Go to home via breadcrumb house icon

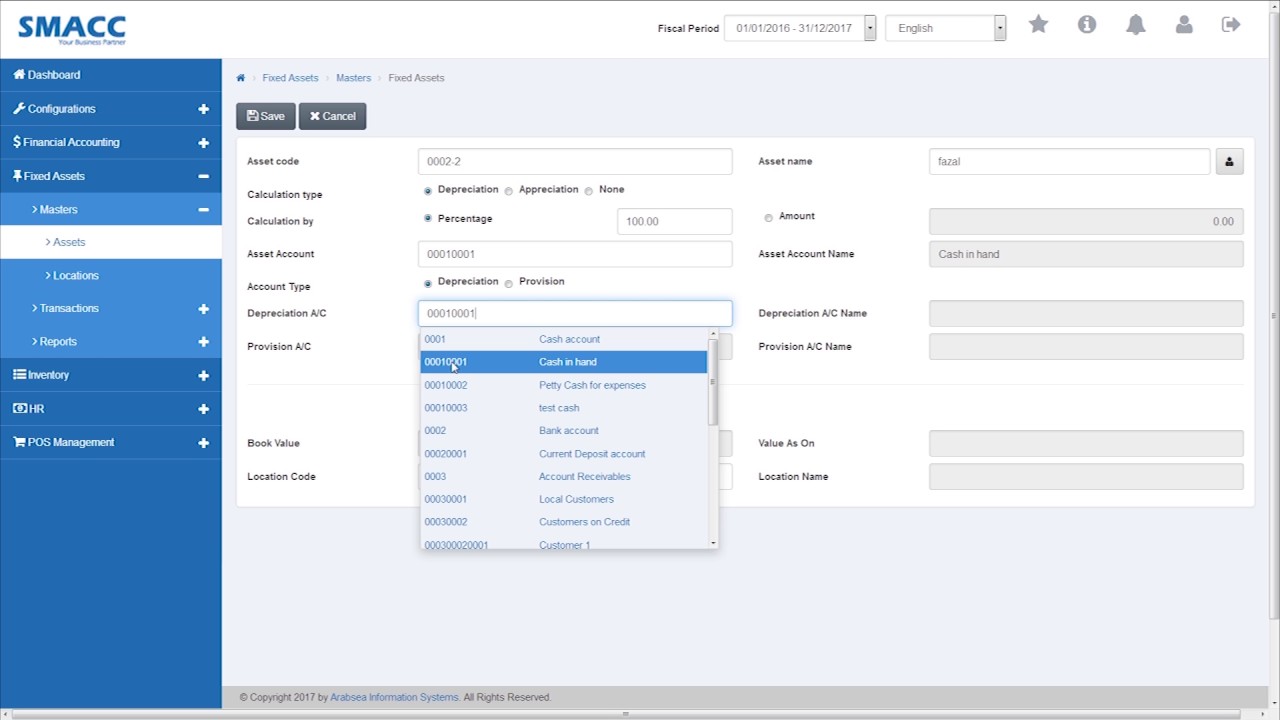click(241, 78)
